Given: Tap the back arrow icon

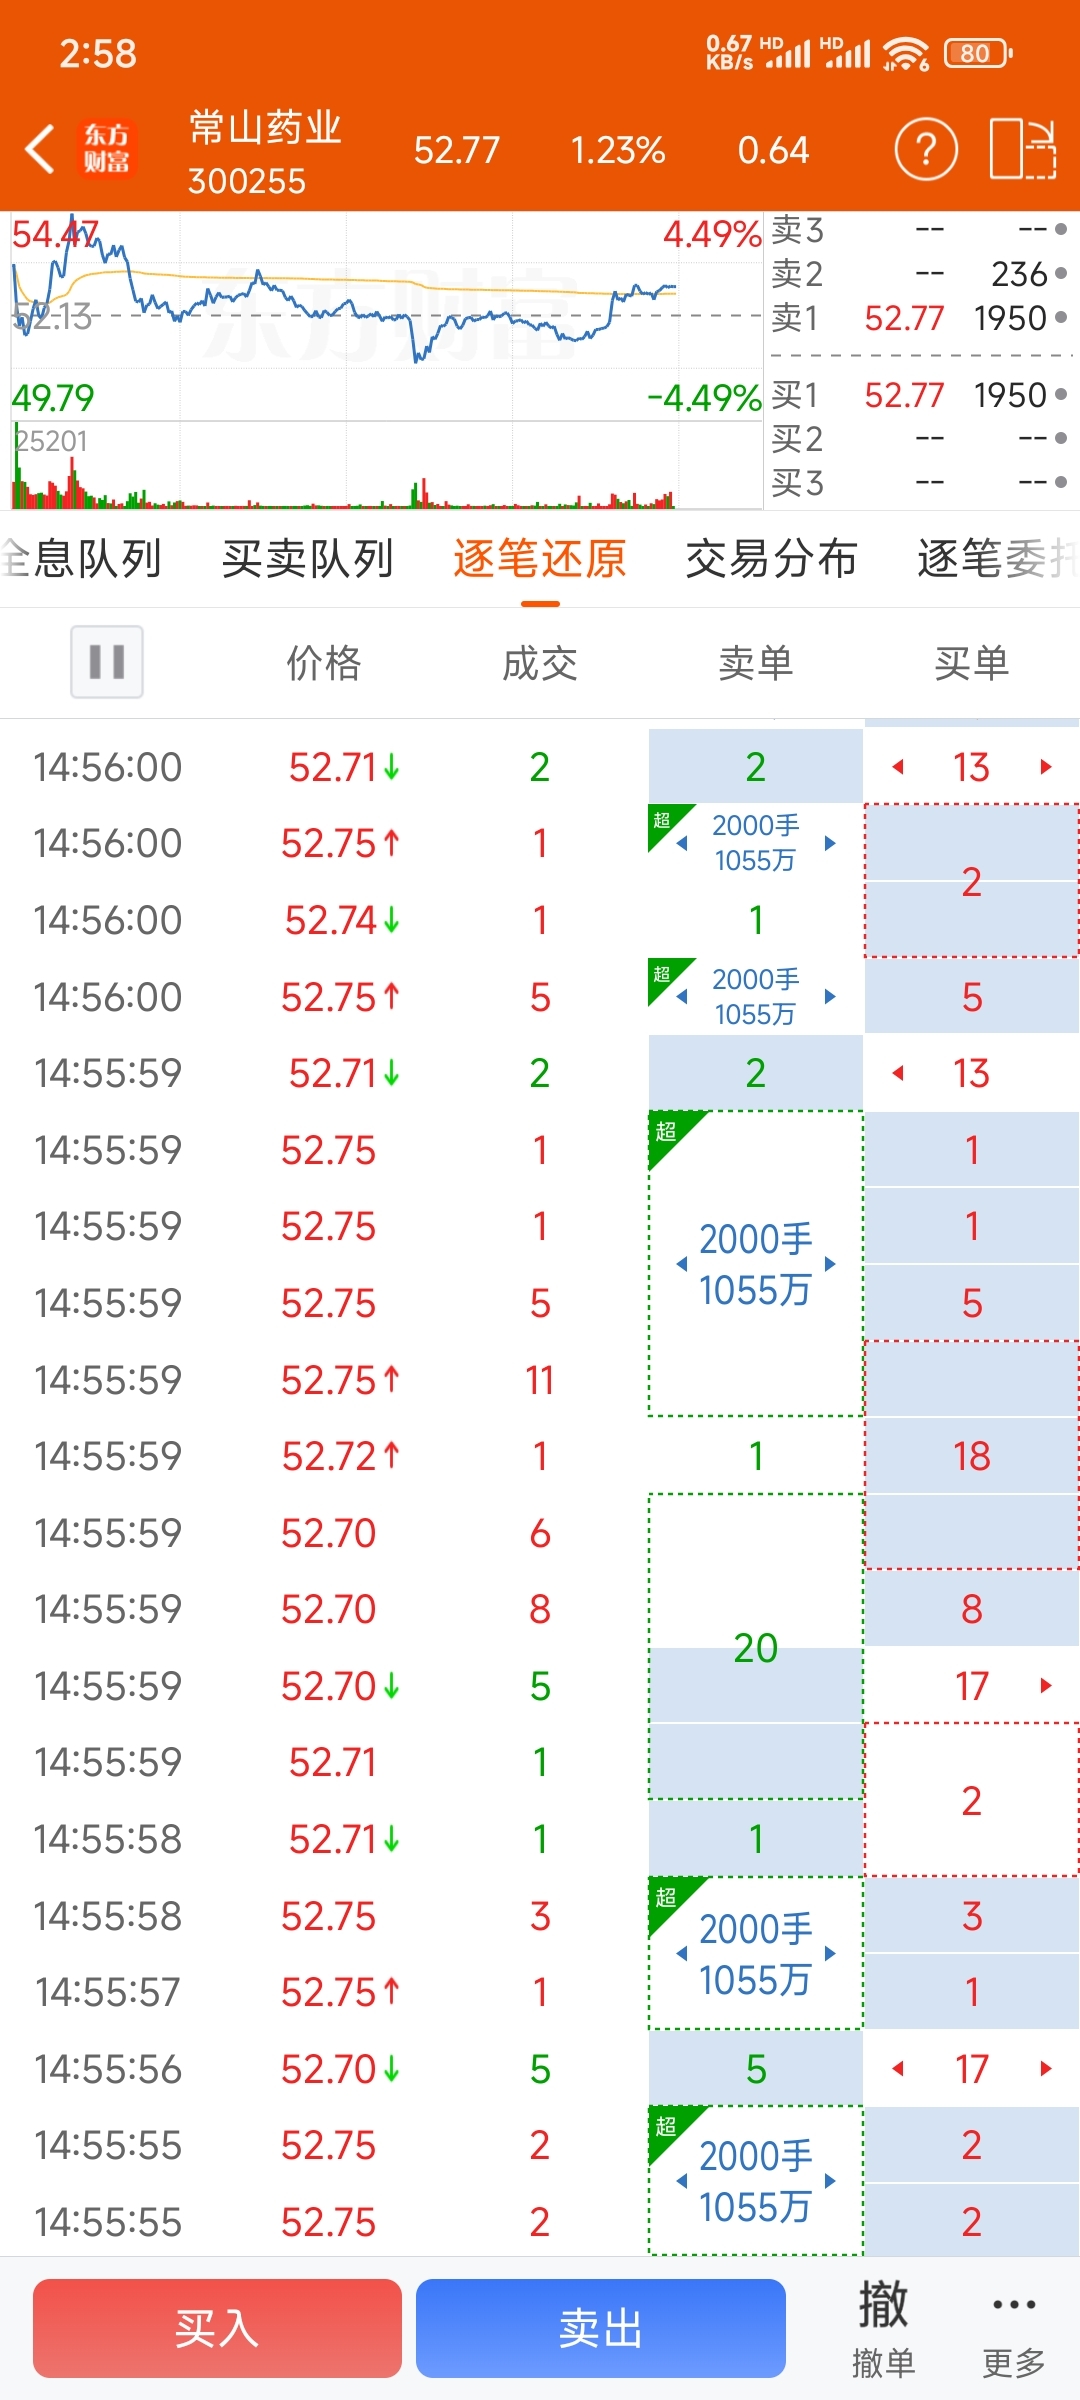Looking at the screenshot, I should [x=40, y=150].
